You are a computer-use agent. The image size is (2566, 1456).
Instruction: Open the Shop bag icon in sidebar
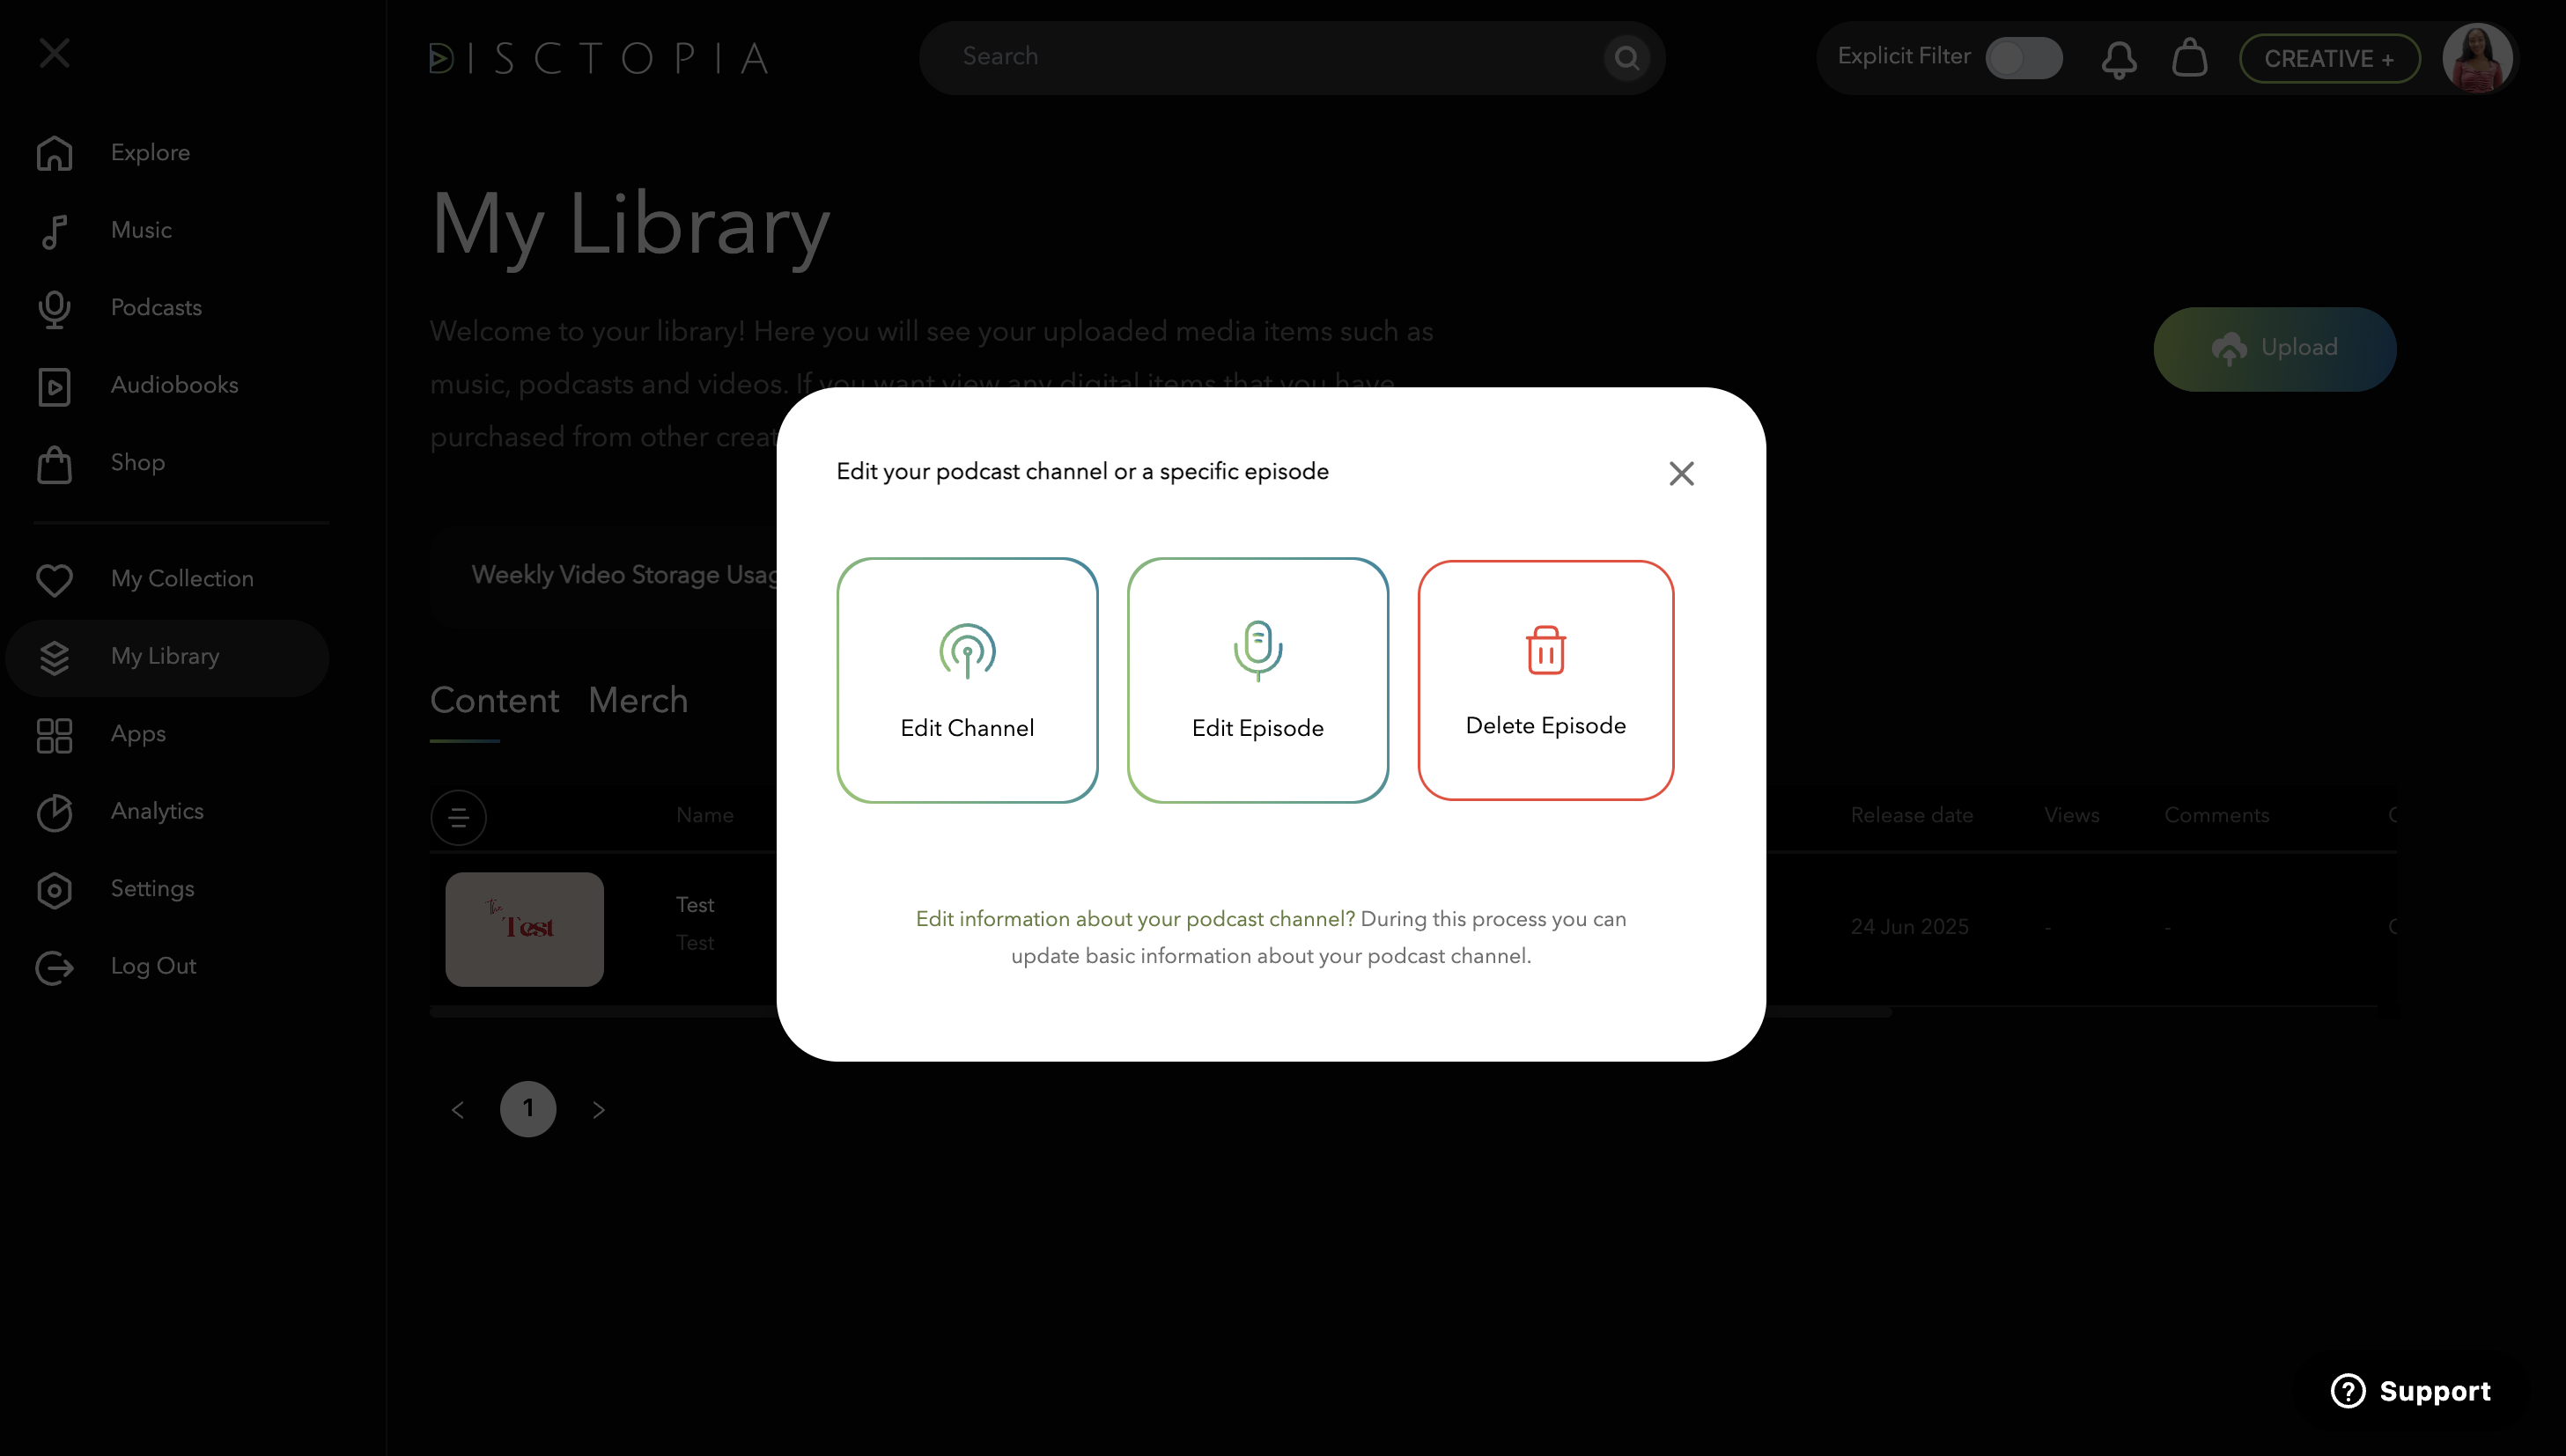point(55,464)
